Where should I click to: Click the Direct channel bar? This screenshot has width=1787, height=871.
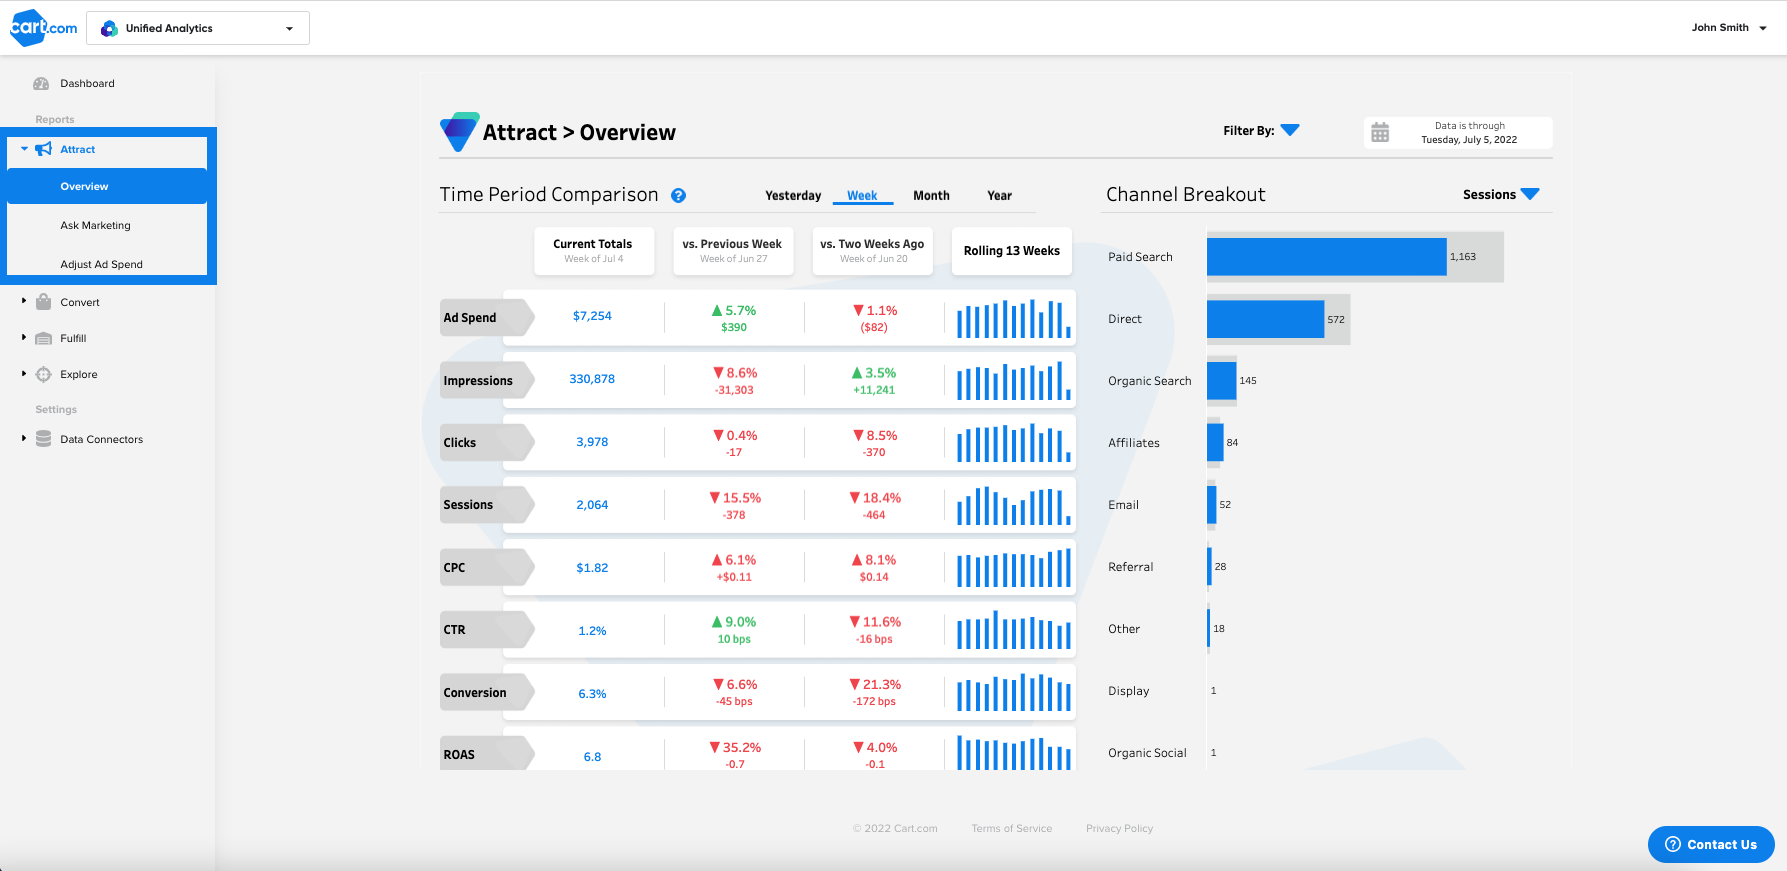[1265, 319]
